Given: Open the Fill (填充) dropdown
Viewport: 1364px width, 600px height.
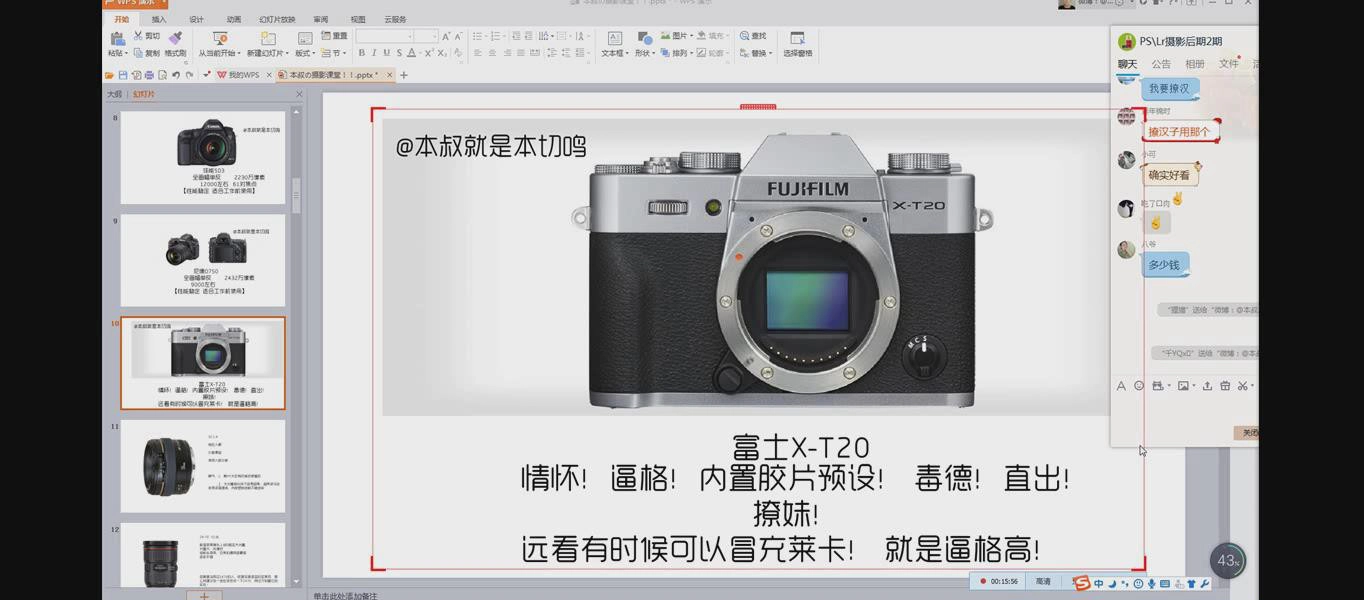Looking at the screenshot, I should [x=712, y=36].
